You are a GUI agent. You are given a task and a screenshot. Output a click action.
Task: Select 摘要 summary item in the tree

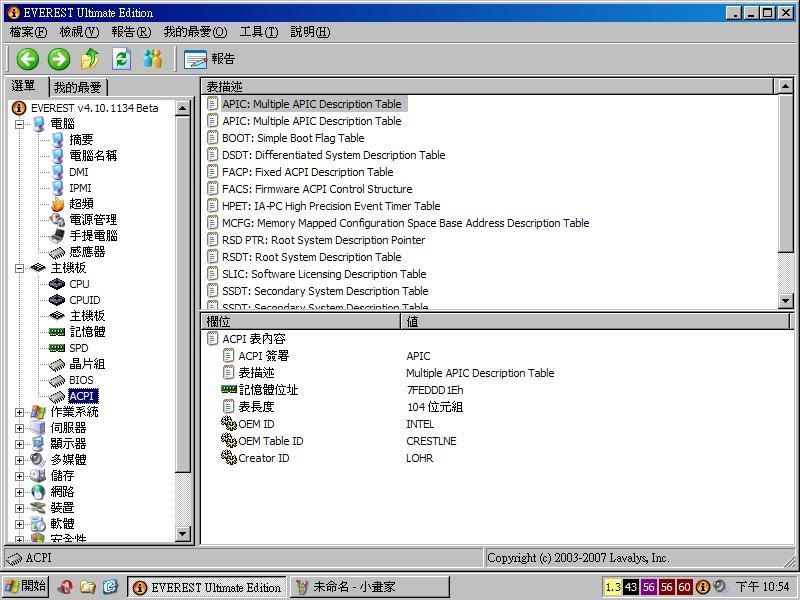[x=81, y=140]
